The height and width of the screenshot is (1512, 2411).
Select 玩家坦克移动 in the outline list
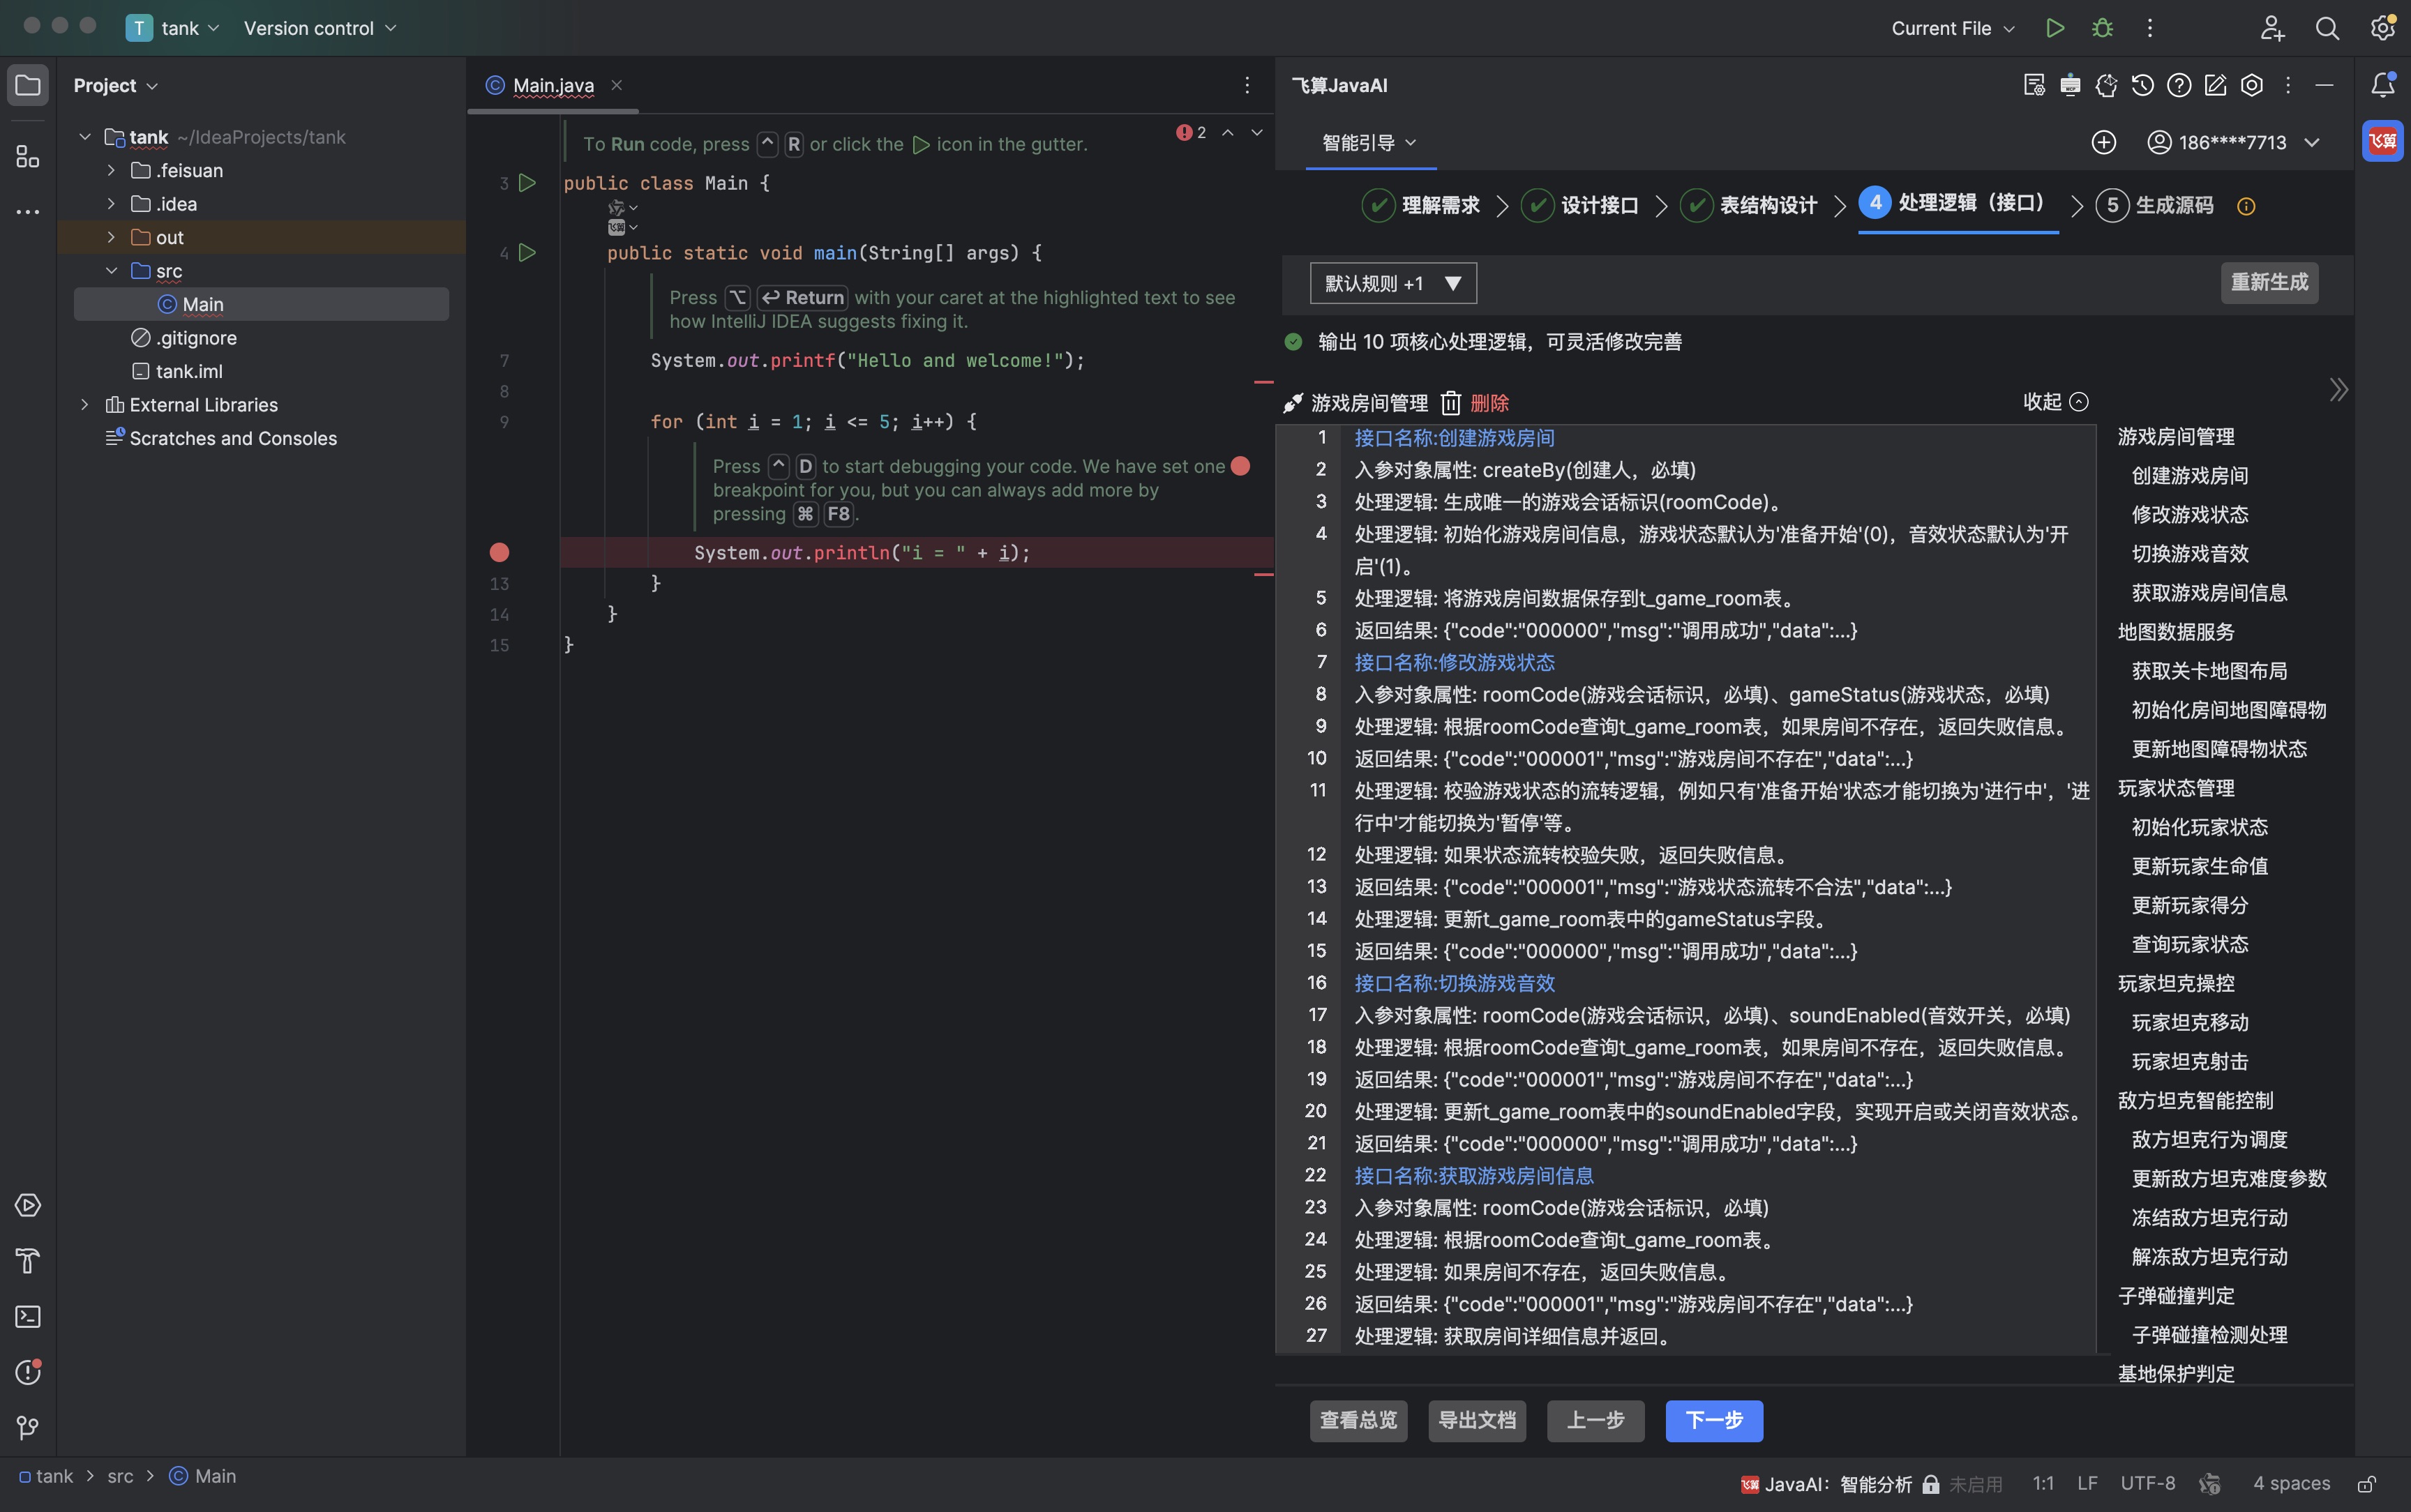pyautogui.click(x=2189, y=1022)
